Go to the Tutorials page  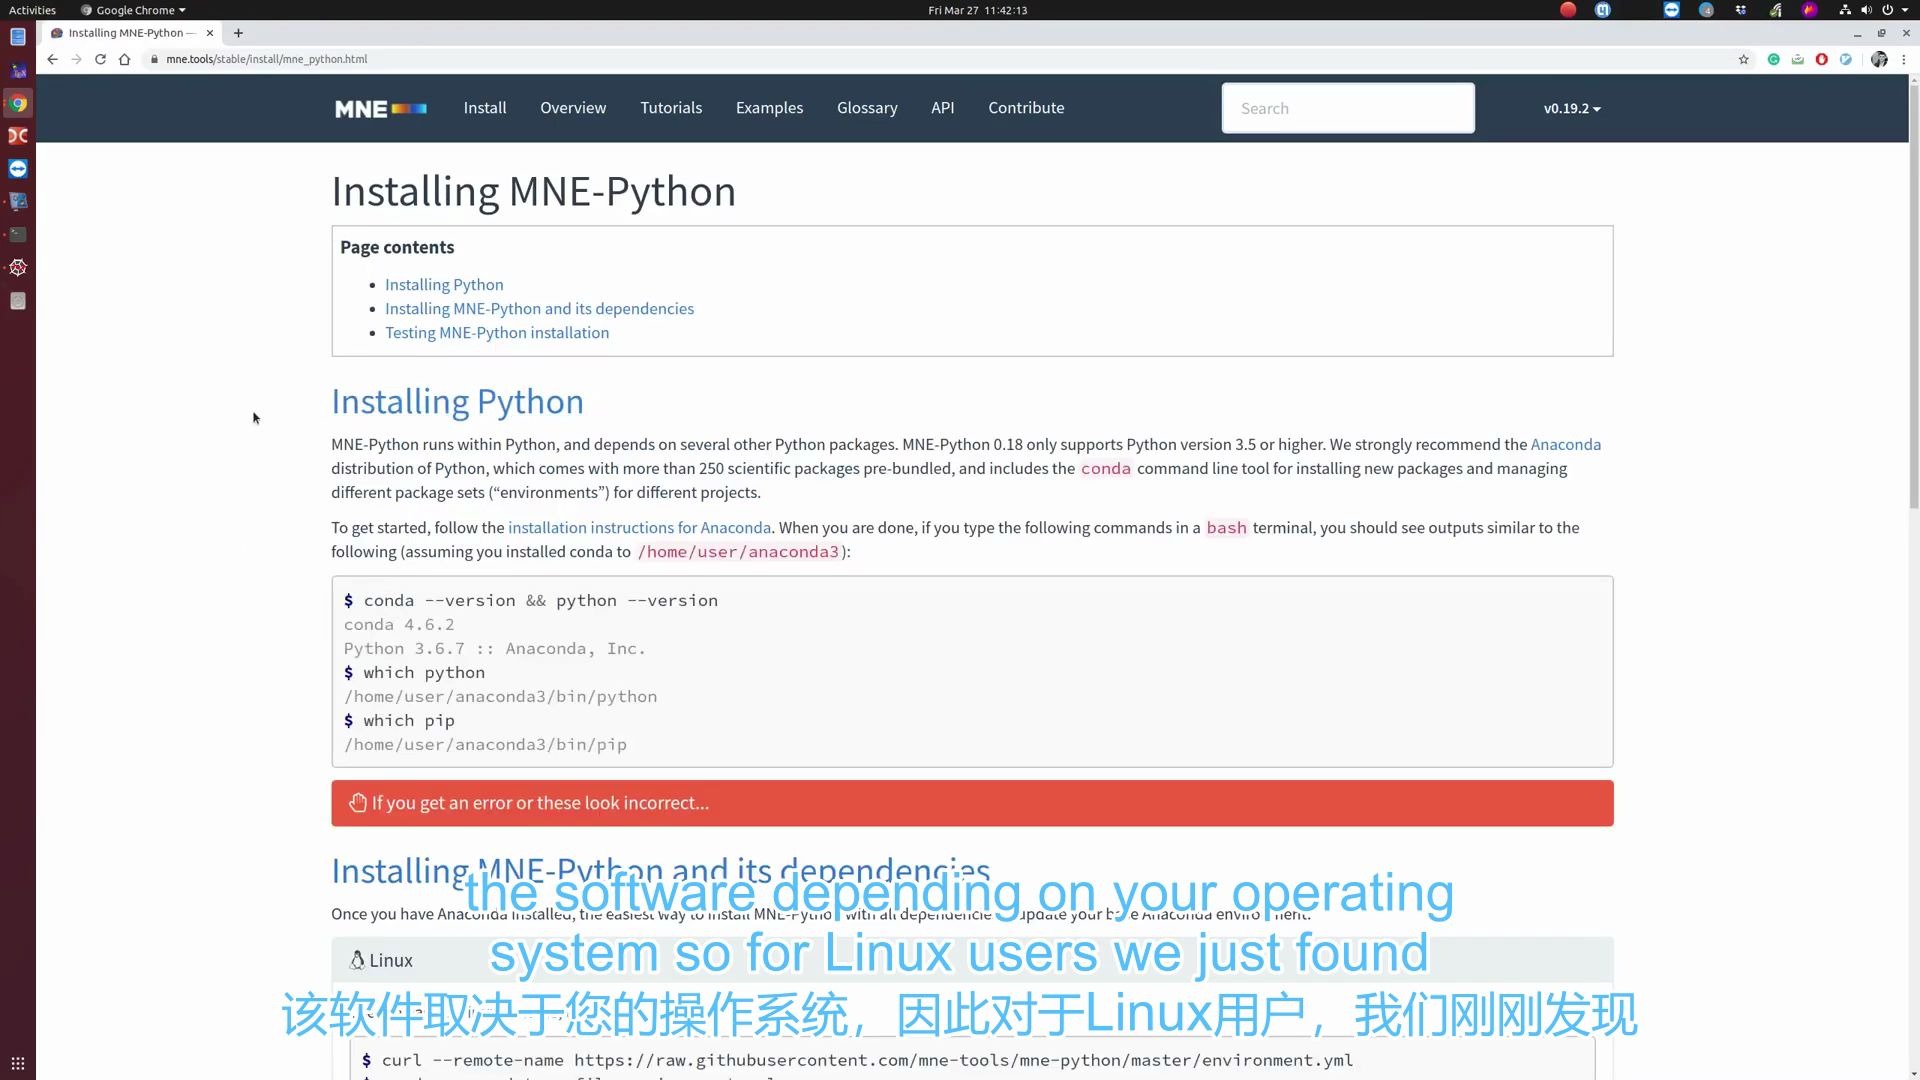671,108
